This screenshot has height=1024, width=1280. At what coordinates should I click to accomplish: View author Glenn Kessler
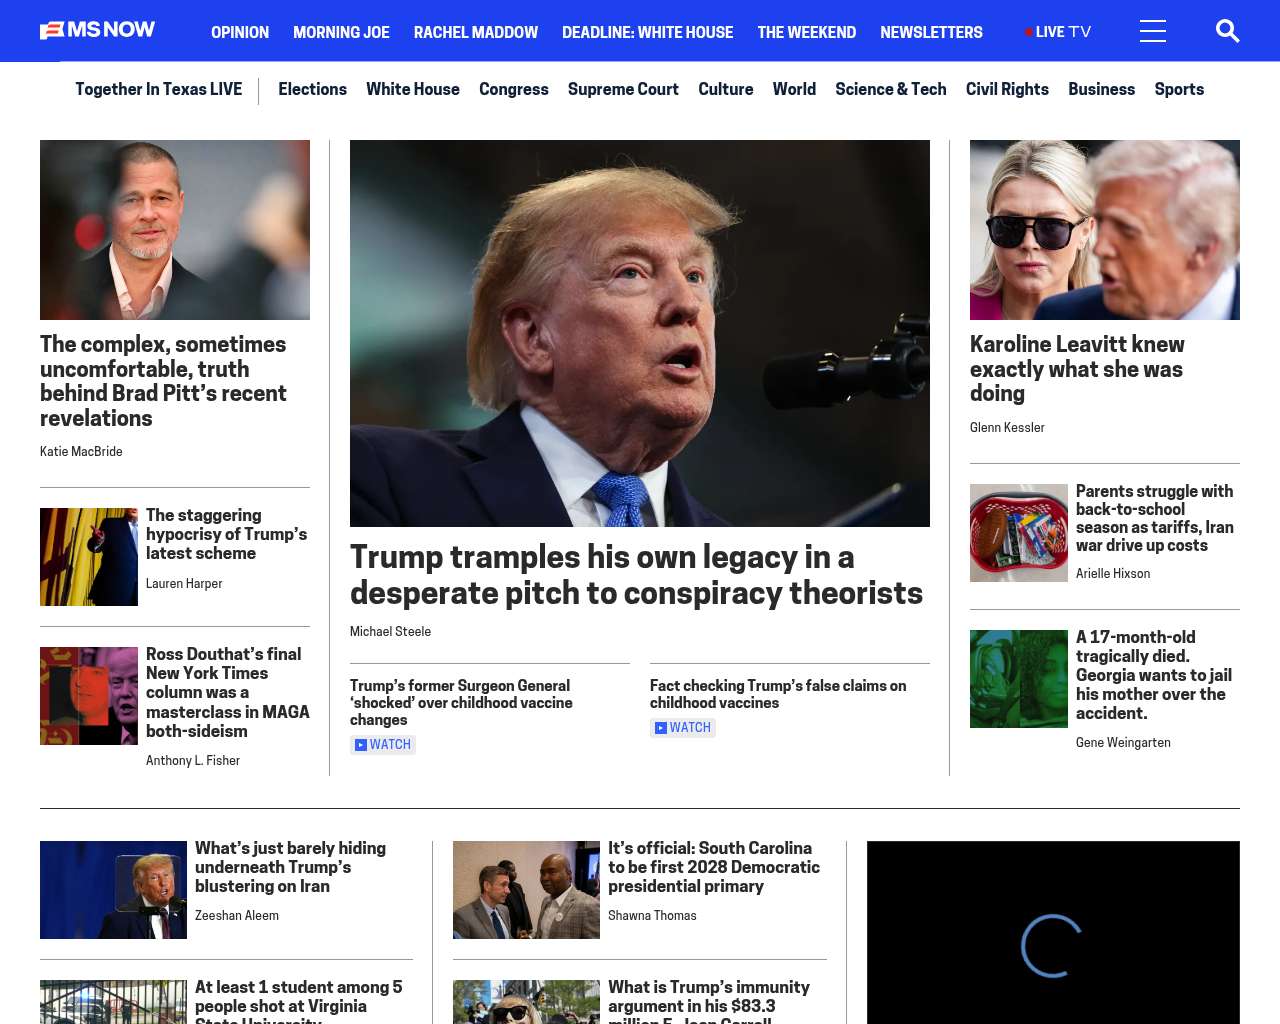click(x=1007, y=428)
